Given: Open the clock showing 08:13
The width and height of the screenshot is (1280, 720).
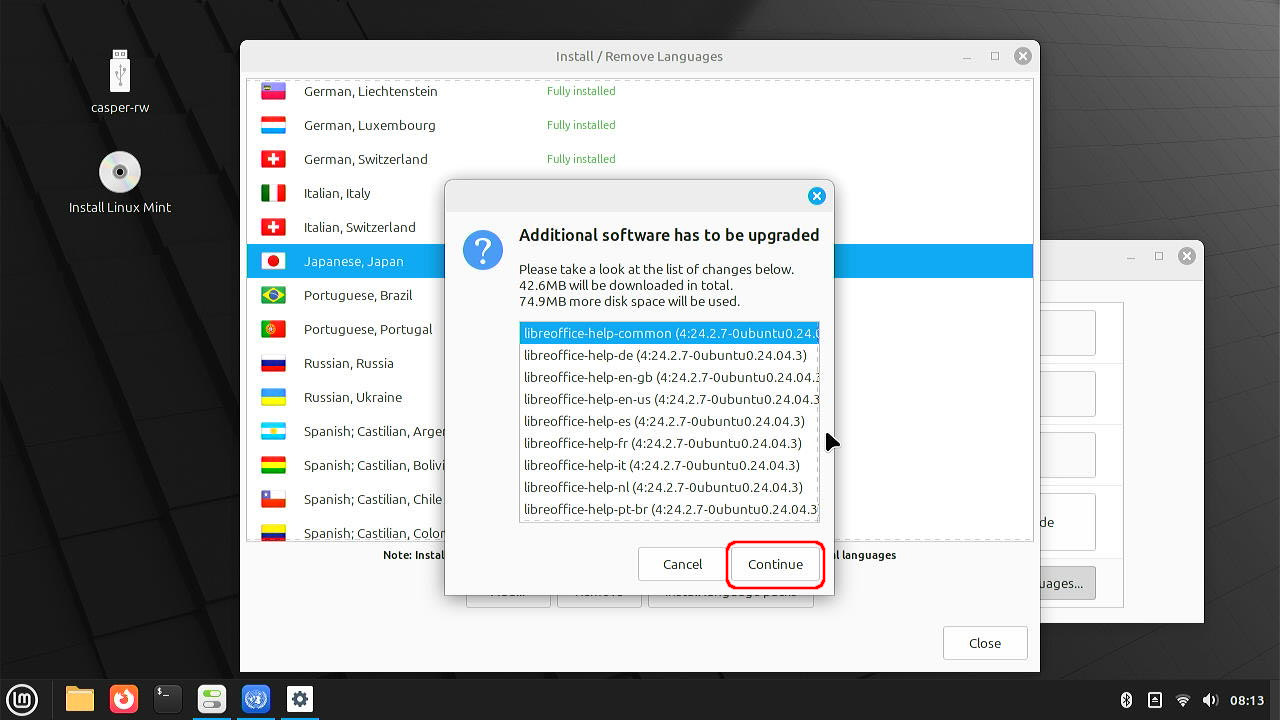Looking at the screenshot, I should (1247, 700).
